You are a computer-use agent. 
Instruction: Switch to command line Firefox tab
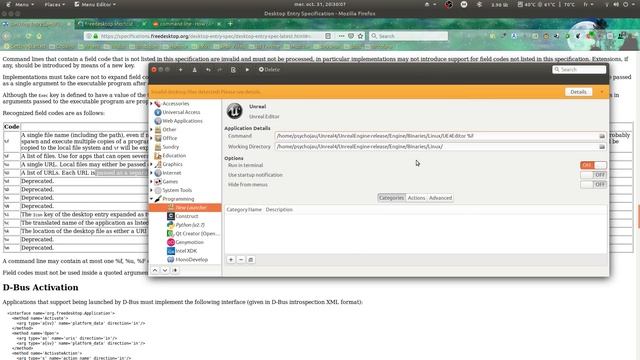(x=187, y=24)
